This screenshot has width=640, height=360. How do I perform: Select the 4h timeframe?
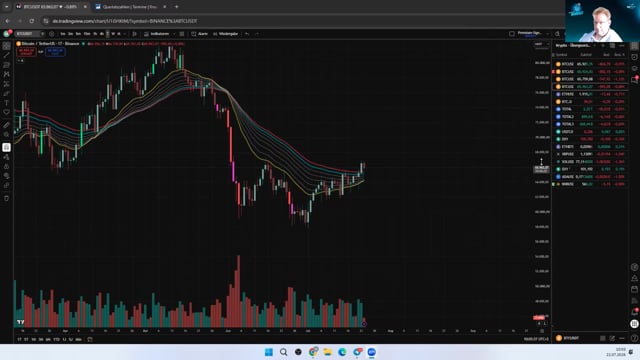coord(102,34)
